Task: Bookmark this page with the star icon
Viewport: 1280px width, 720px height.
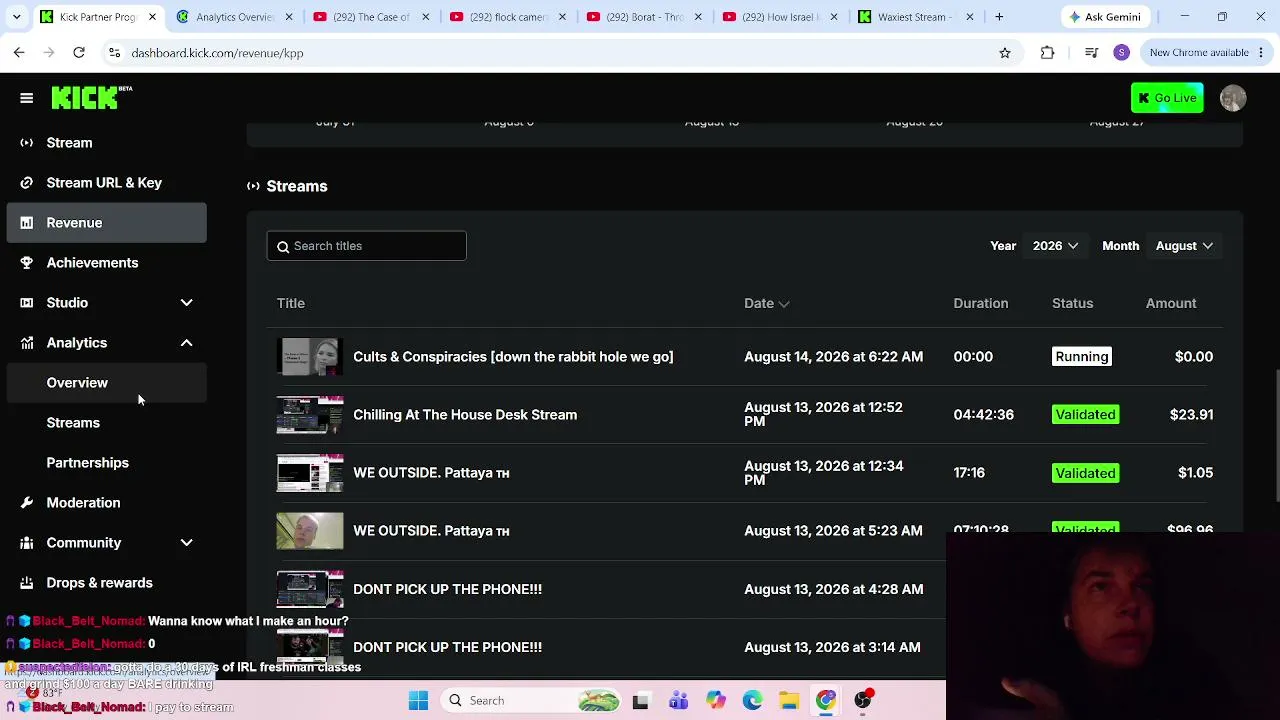Action: (x=1005, y=53)
